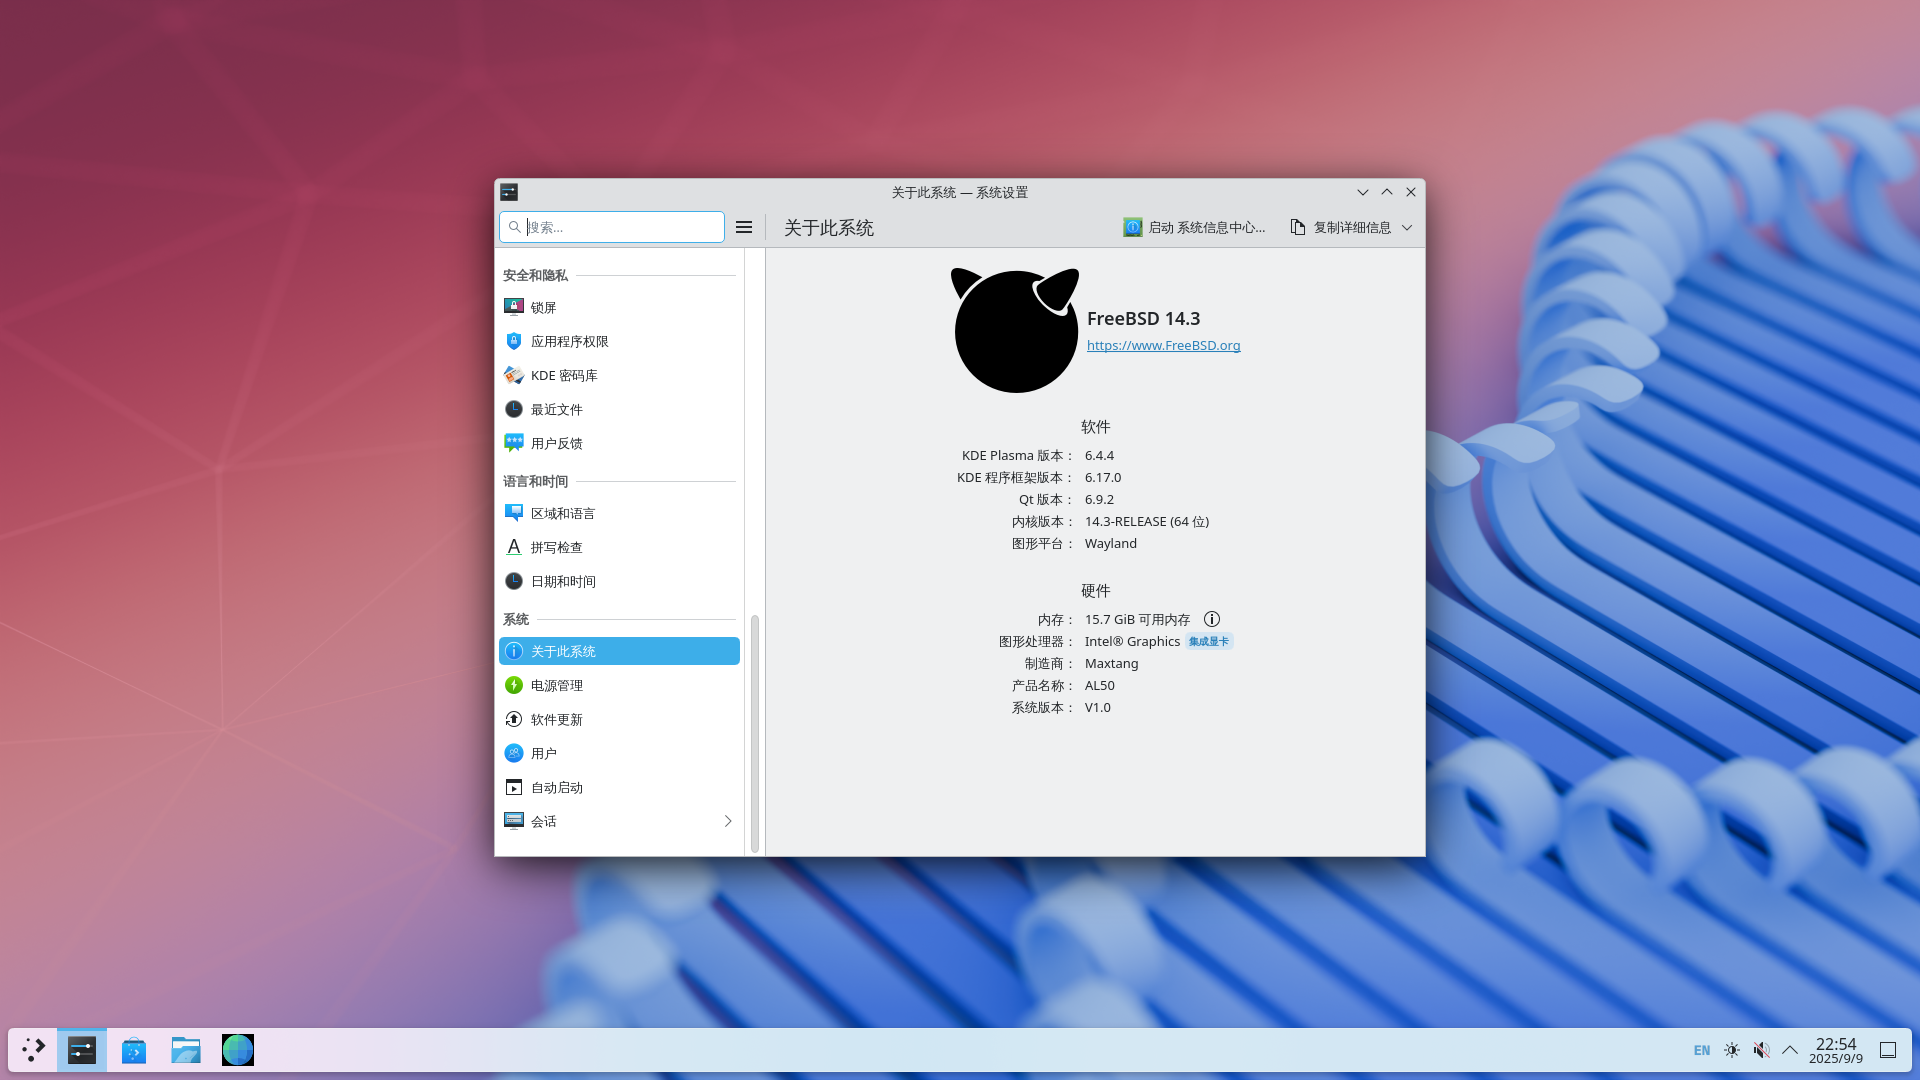The image size is (1920, 1080).
Task: Click Intel® Graphics processor value
Action: pos(1133,641)
